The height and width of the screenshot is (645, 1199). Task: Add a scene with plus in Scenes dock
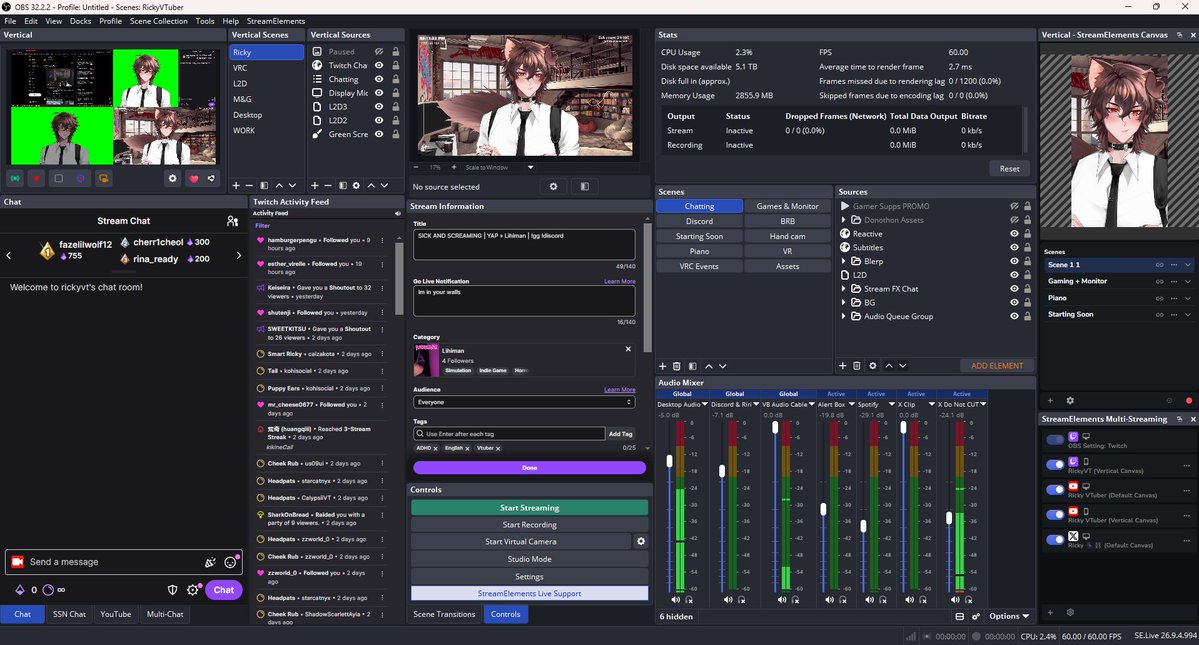tap(663, 366)
